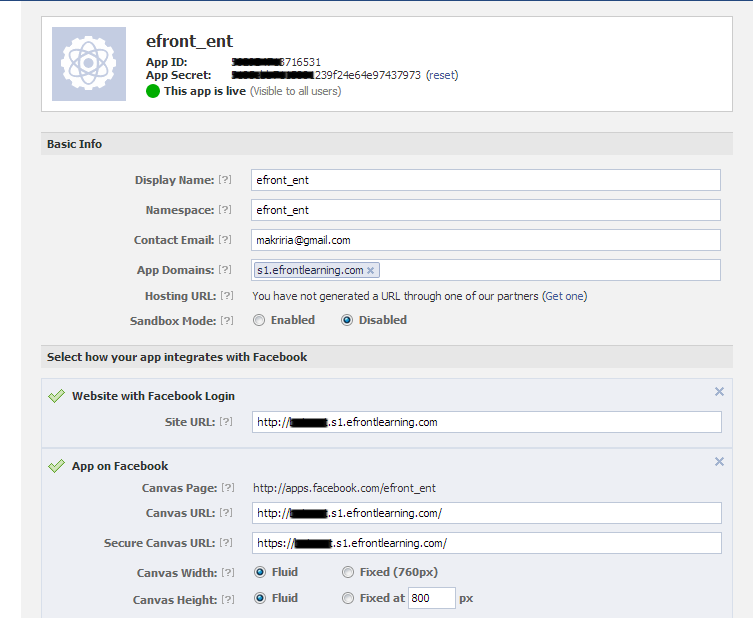Open help for Secure Canvas URL
Viewport: 753px width, 618px height.
point(226,543)
